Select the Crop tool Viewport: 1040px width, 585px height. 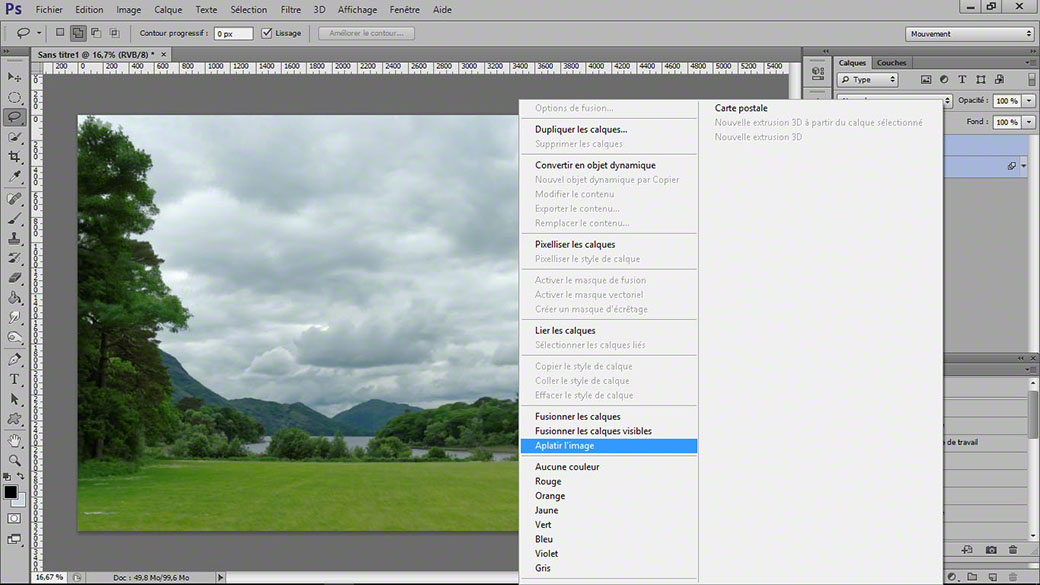[x=15, y=157]
